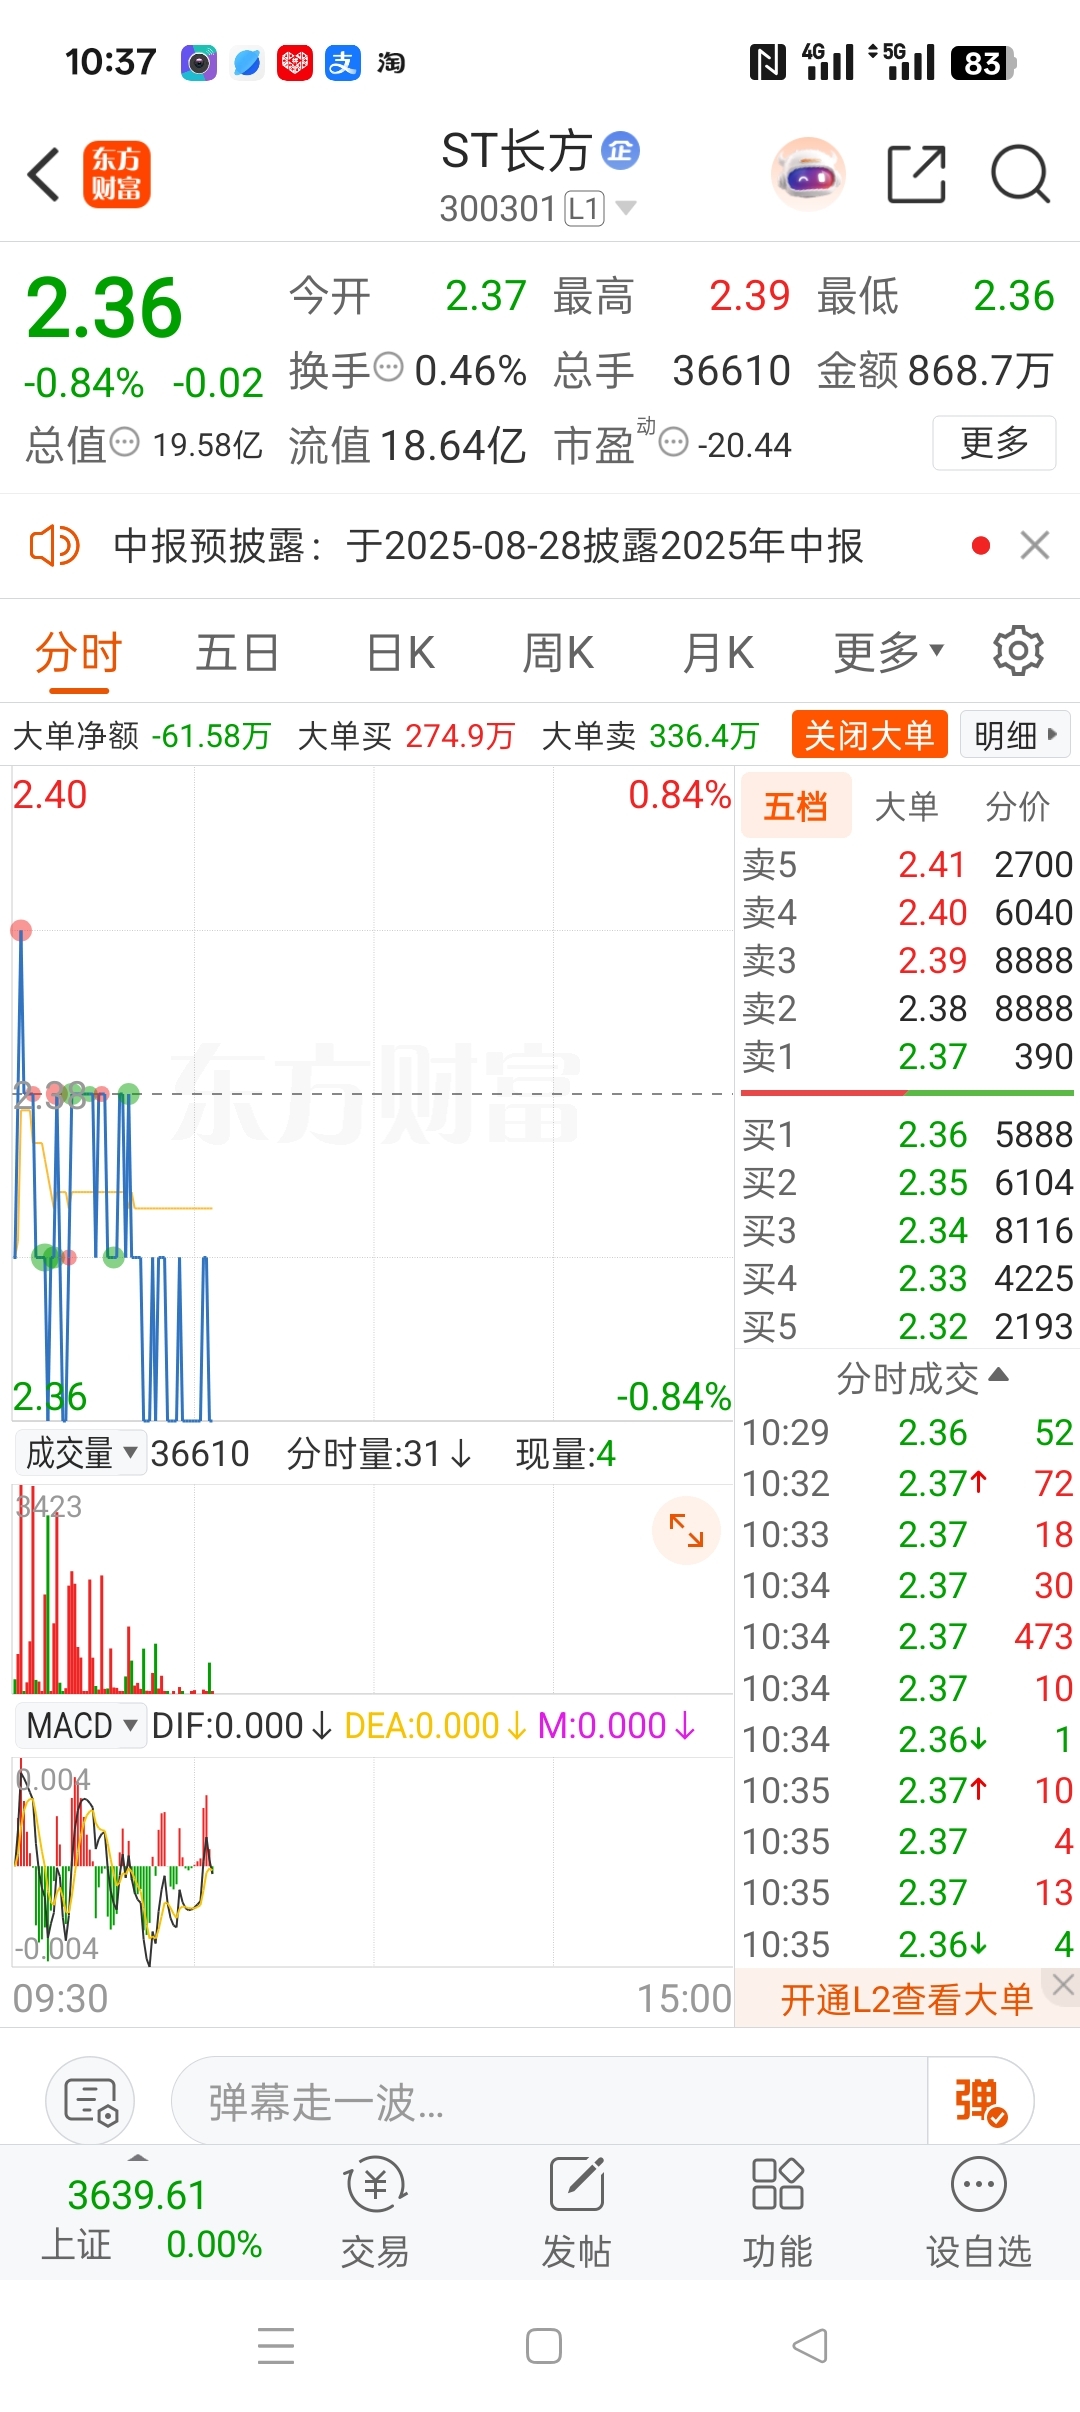Screen dimensions: 1080x2412
Task: Open the 发帖 post icon
Action: click(577, 2211)
